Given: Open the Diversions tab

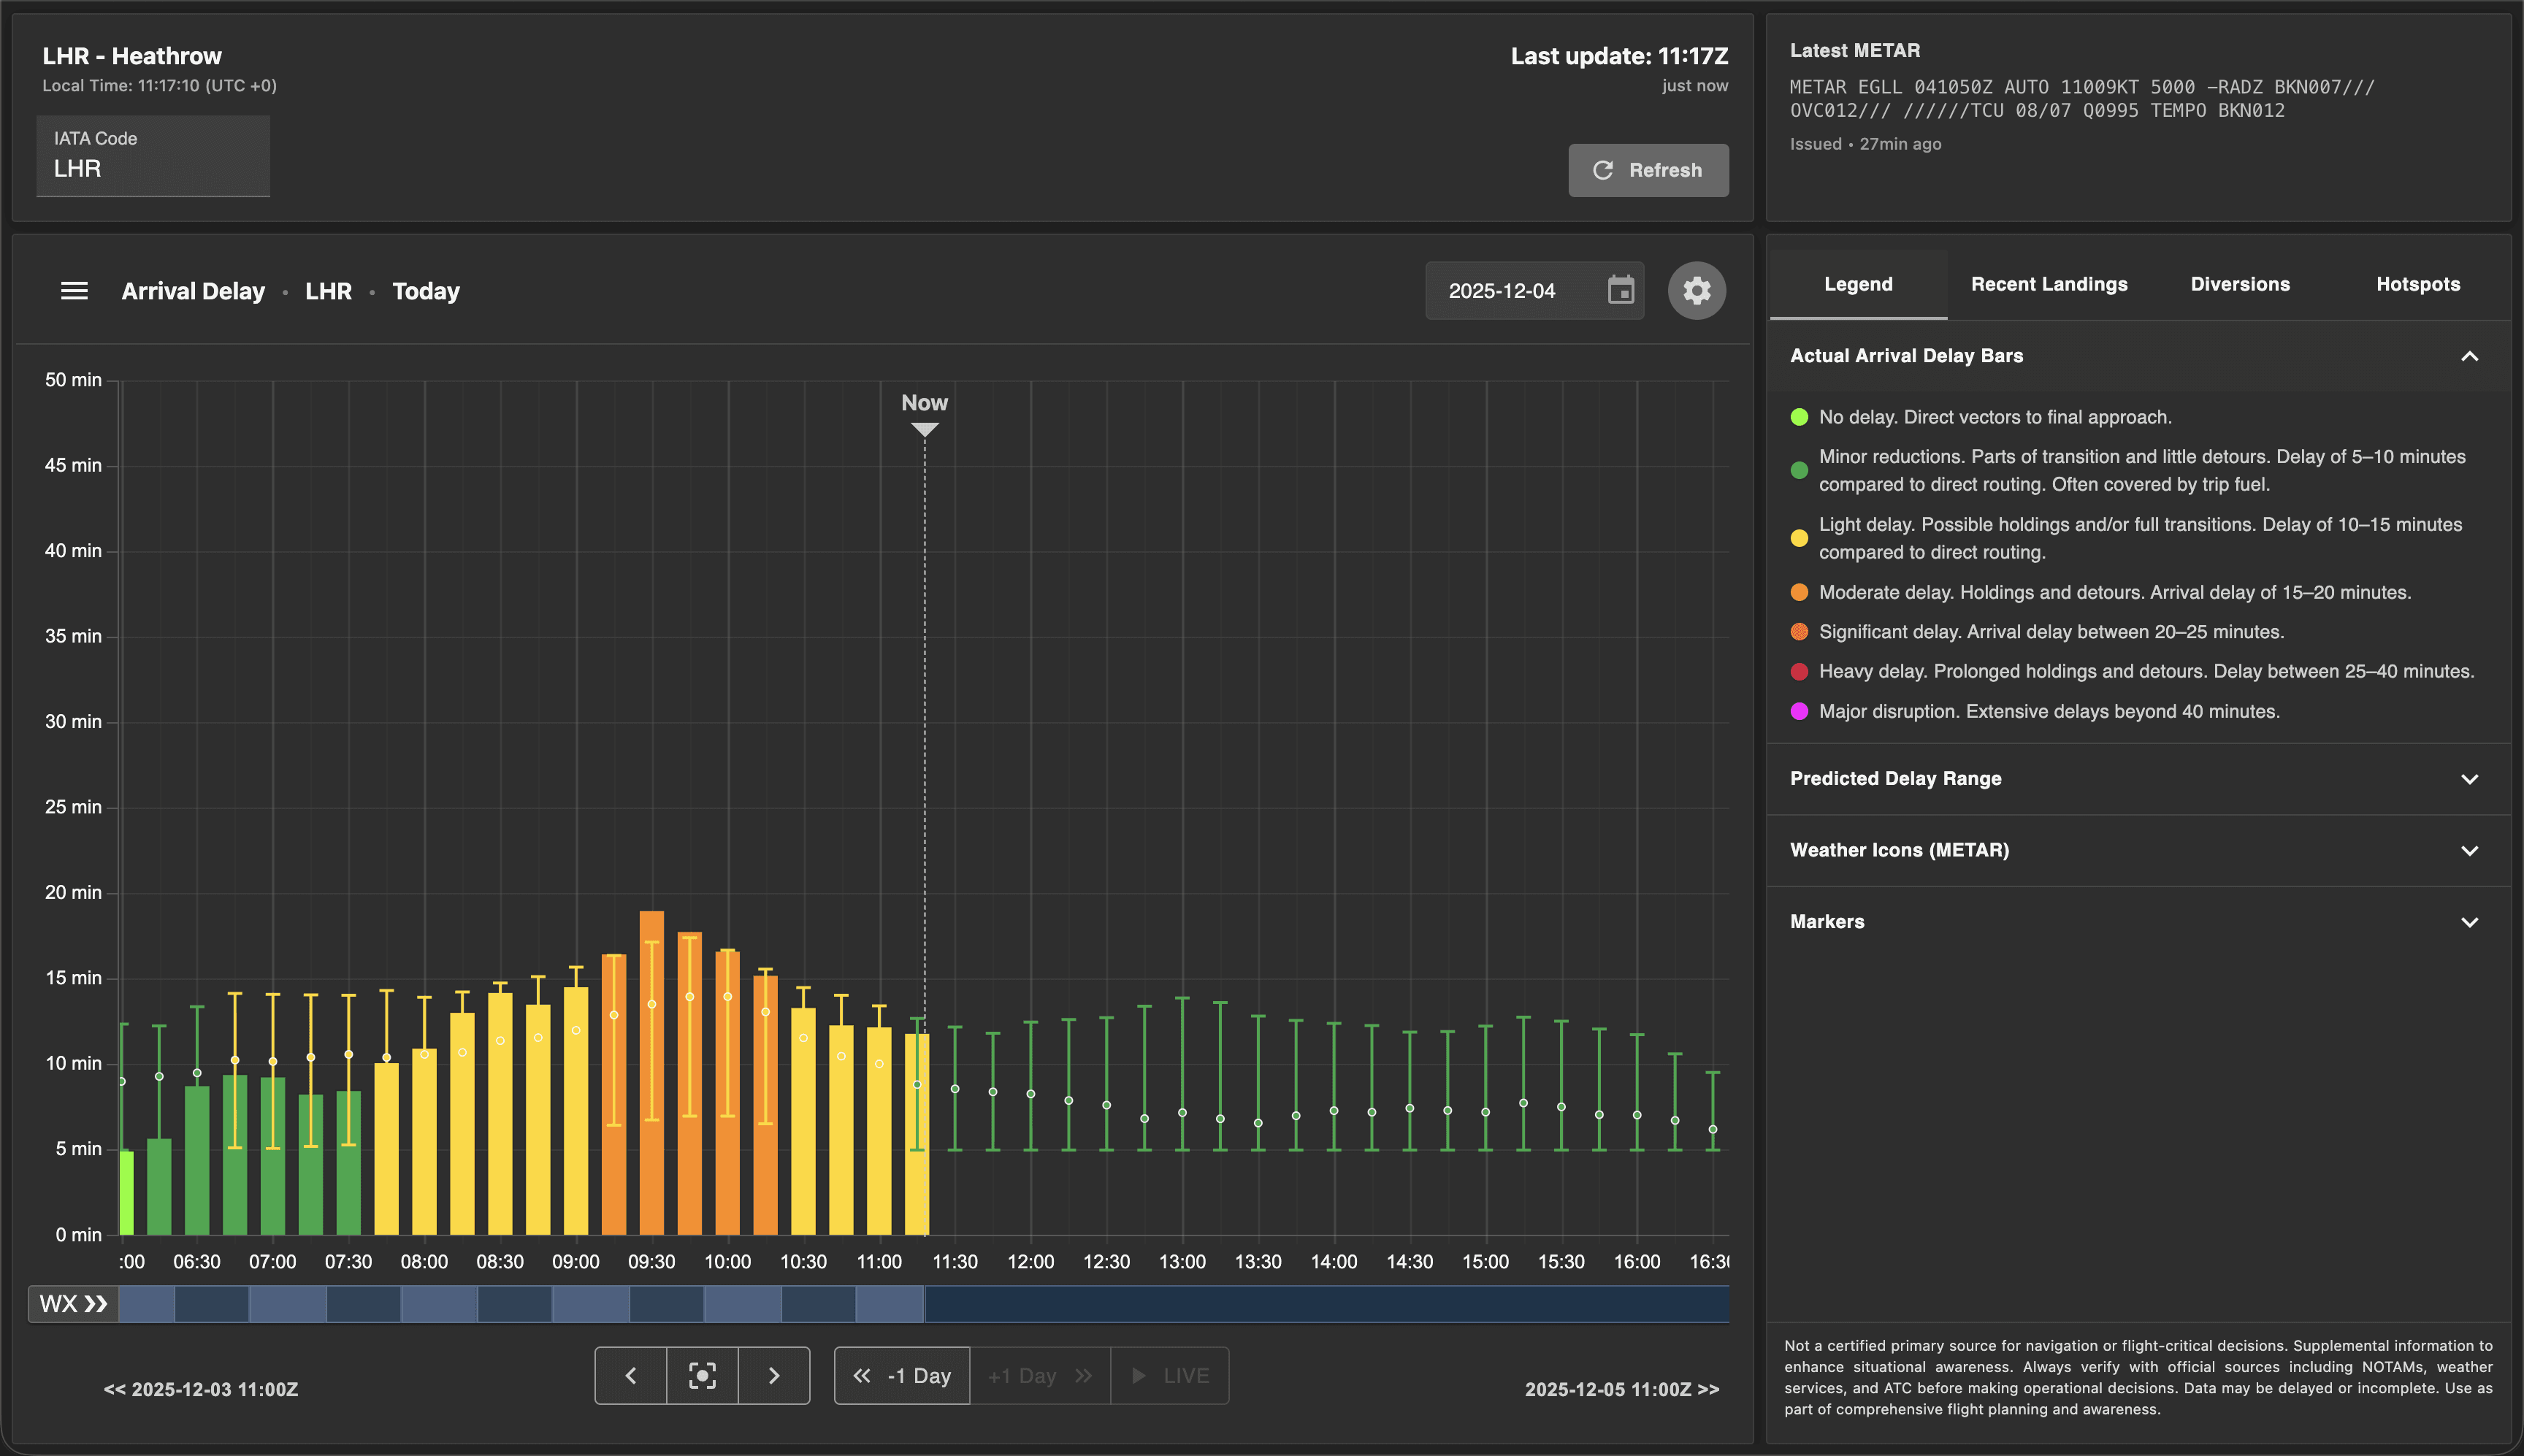Looking at the screenshot, I should 2239,284.
